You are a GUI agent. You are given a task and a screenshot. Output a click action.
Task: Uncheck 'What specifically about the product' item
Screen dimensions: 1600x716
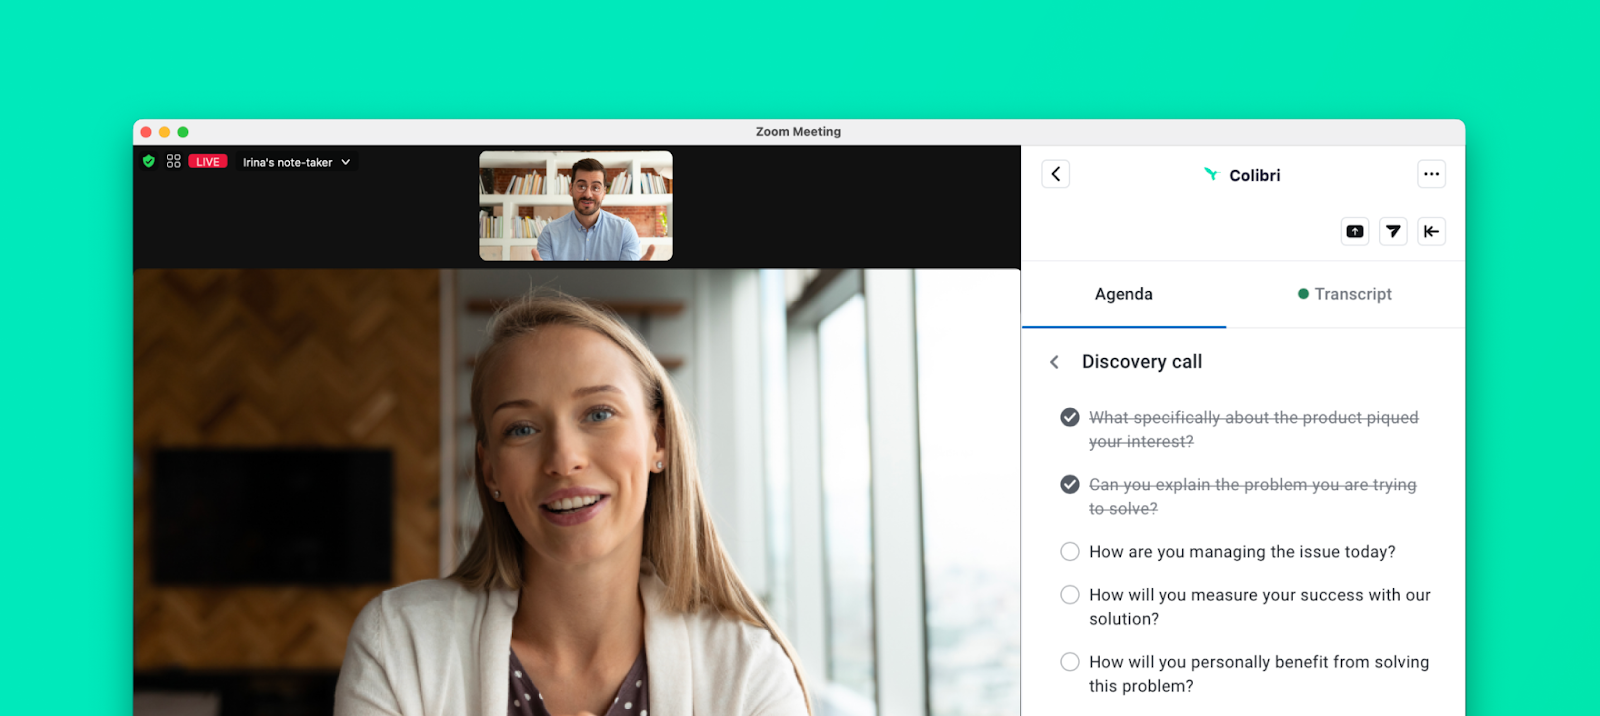click(1070, 417)
